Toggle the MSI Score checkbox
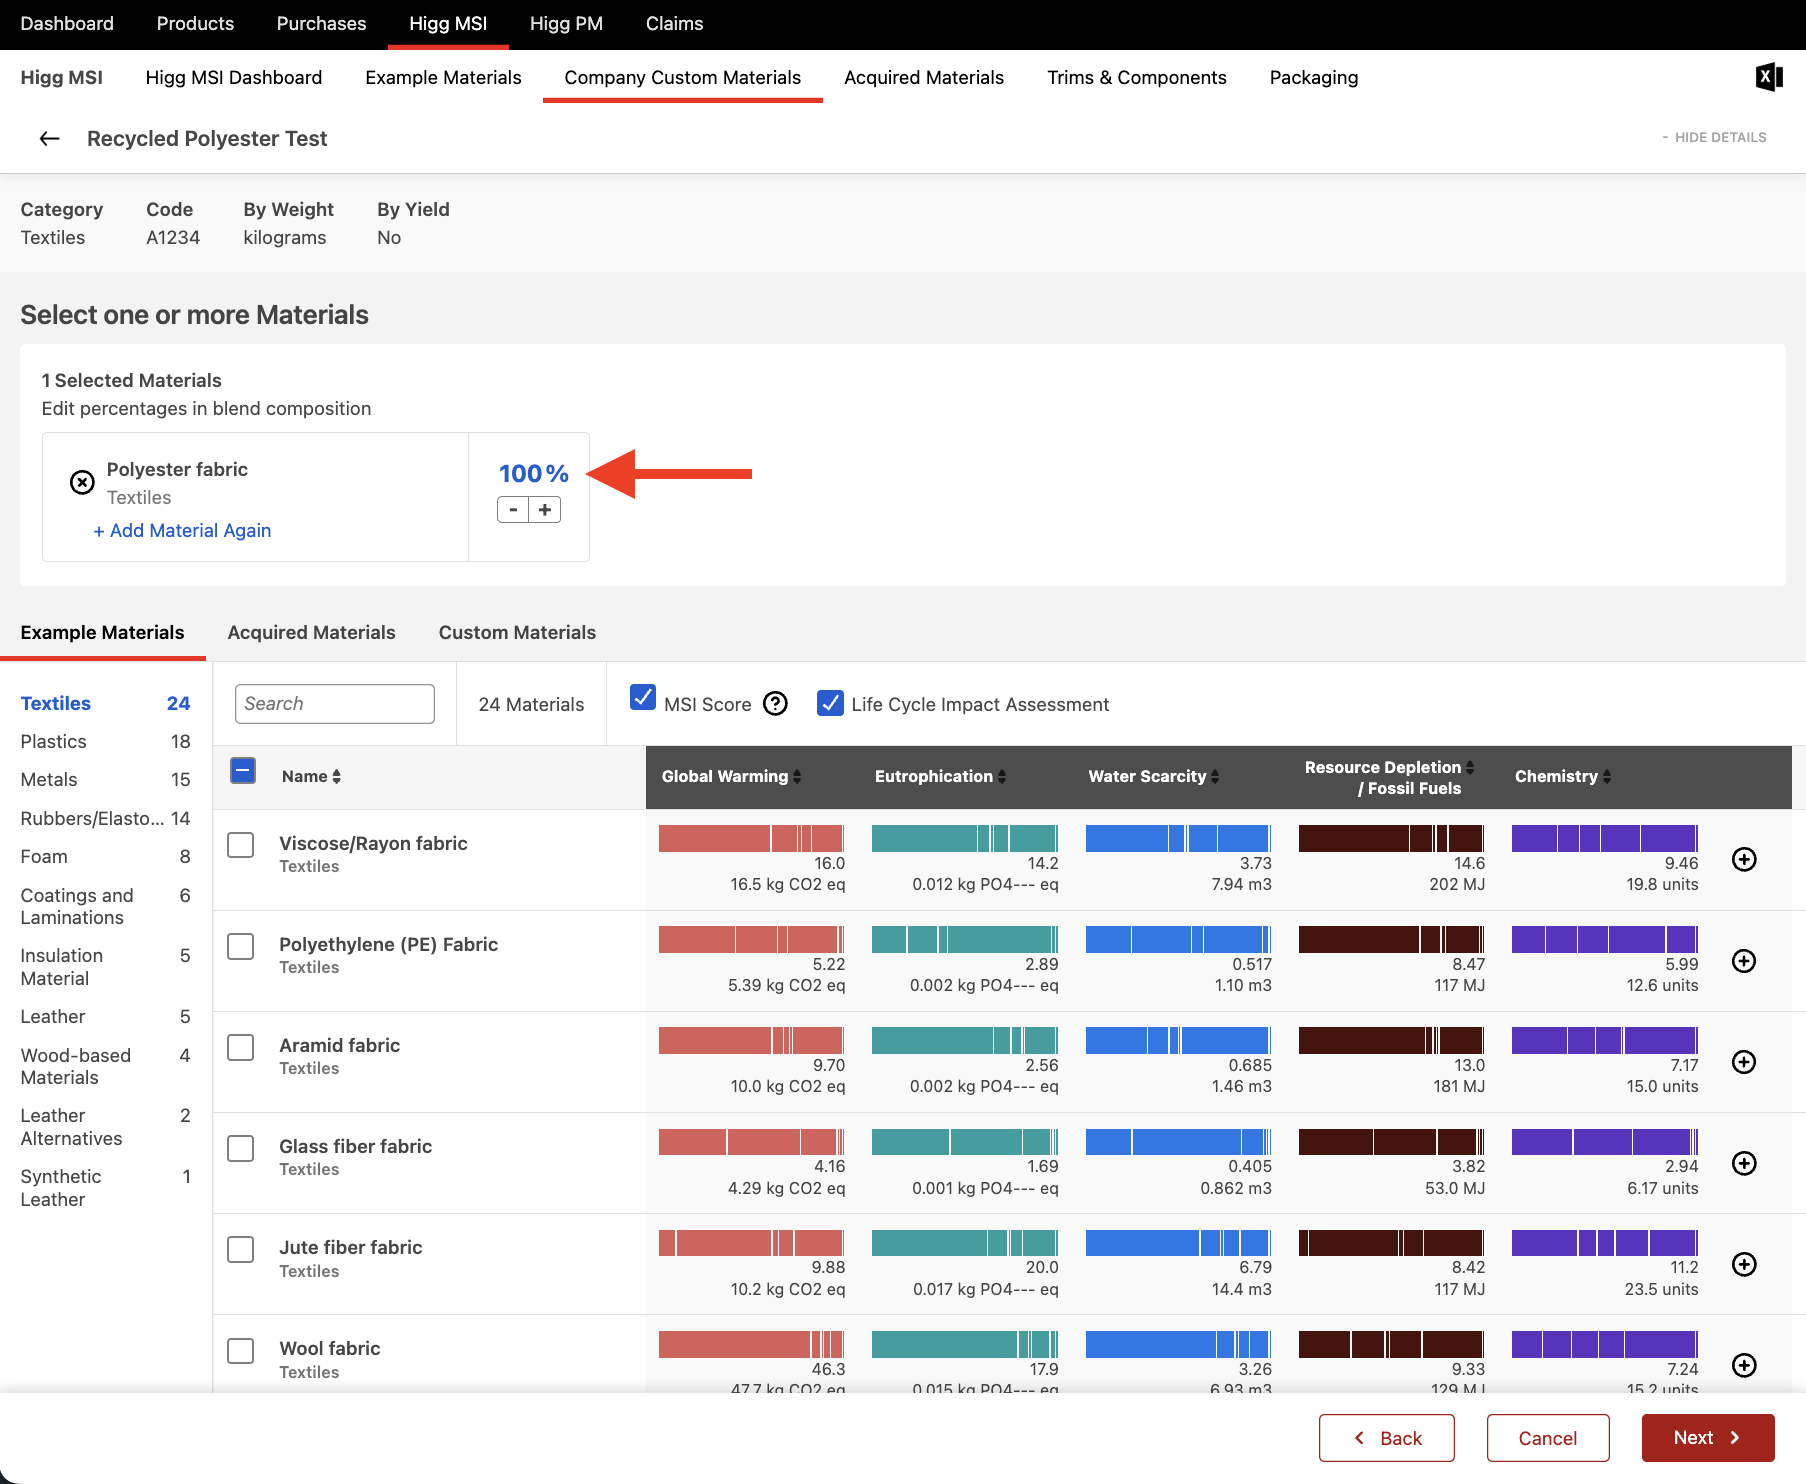 click(x=643, y=697)
